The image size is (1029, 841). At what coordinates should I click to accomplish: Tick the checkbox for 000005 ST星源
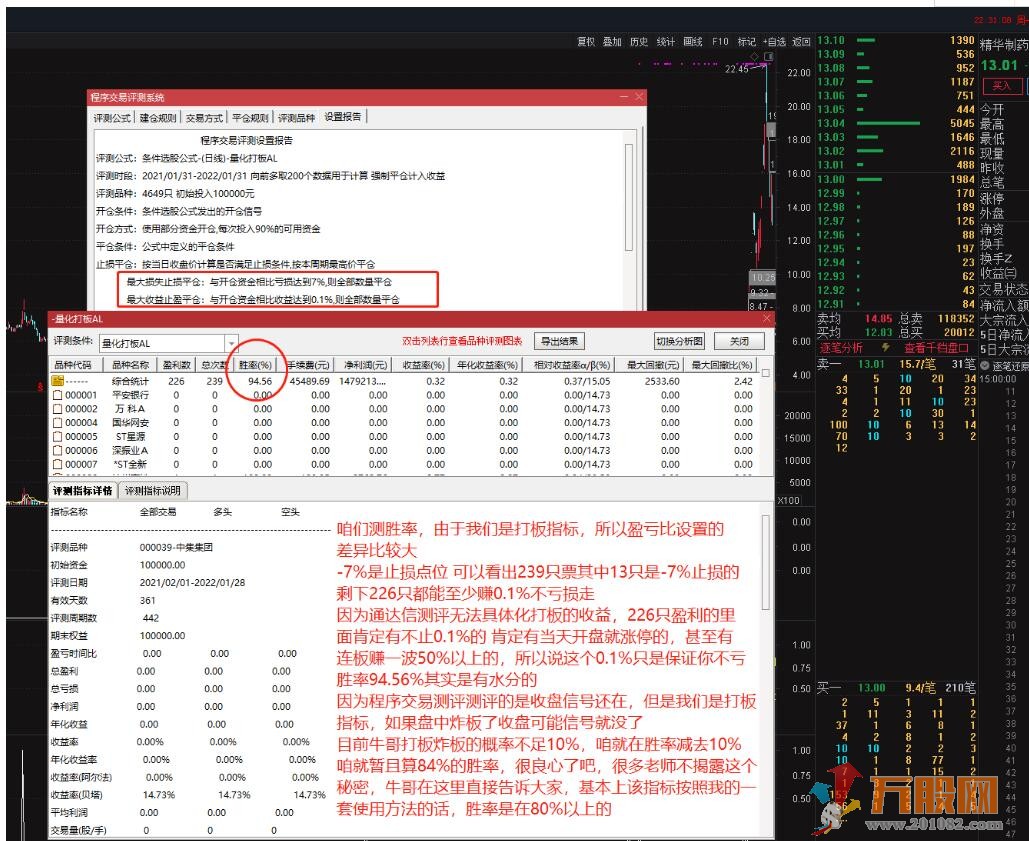coord(57,436)
